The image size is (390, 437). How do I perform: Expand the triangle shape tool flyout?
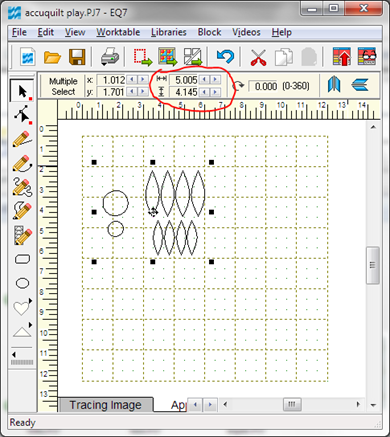point(31,325)
